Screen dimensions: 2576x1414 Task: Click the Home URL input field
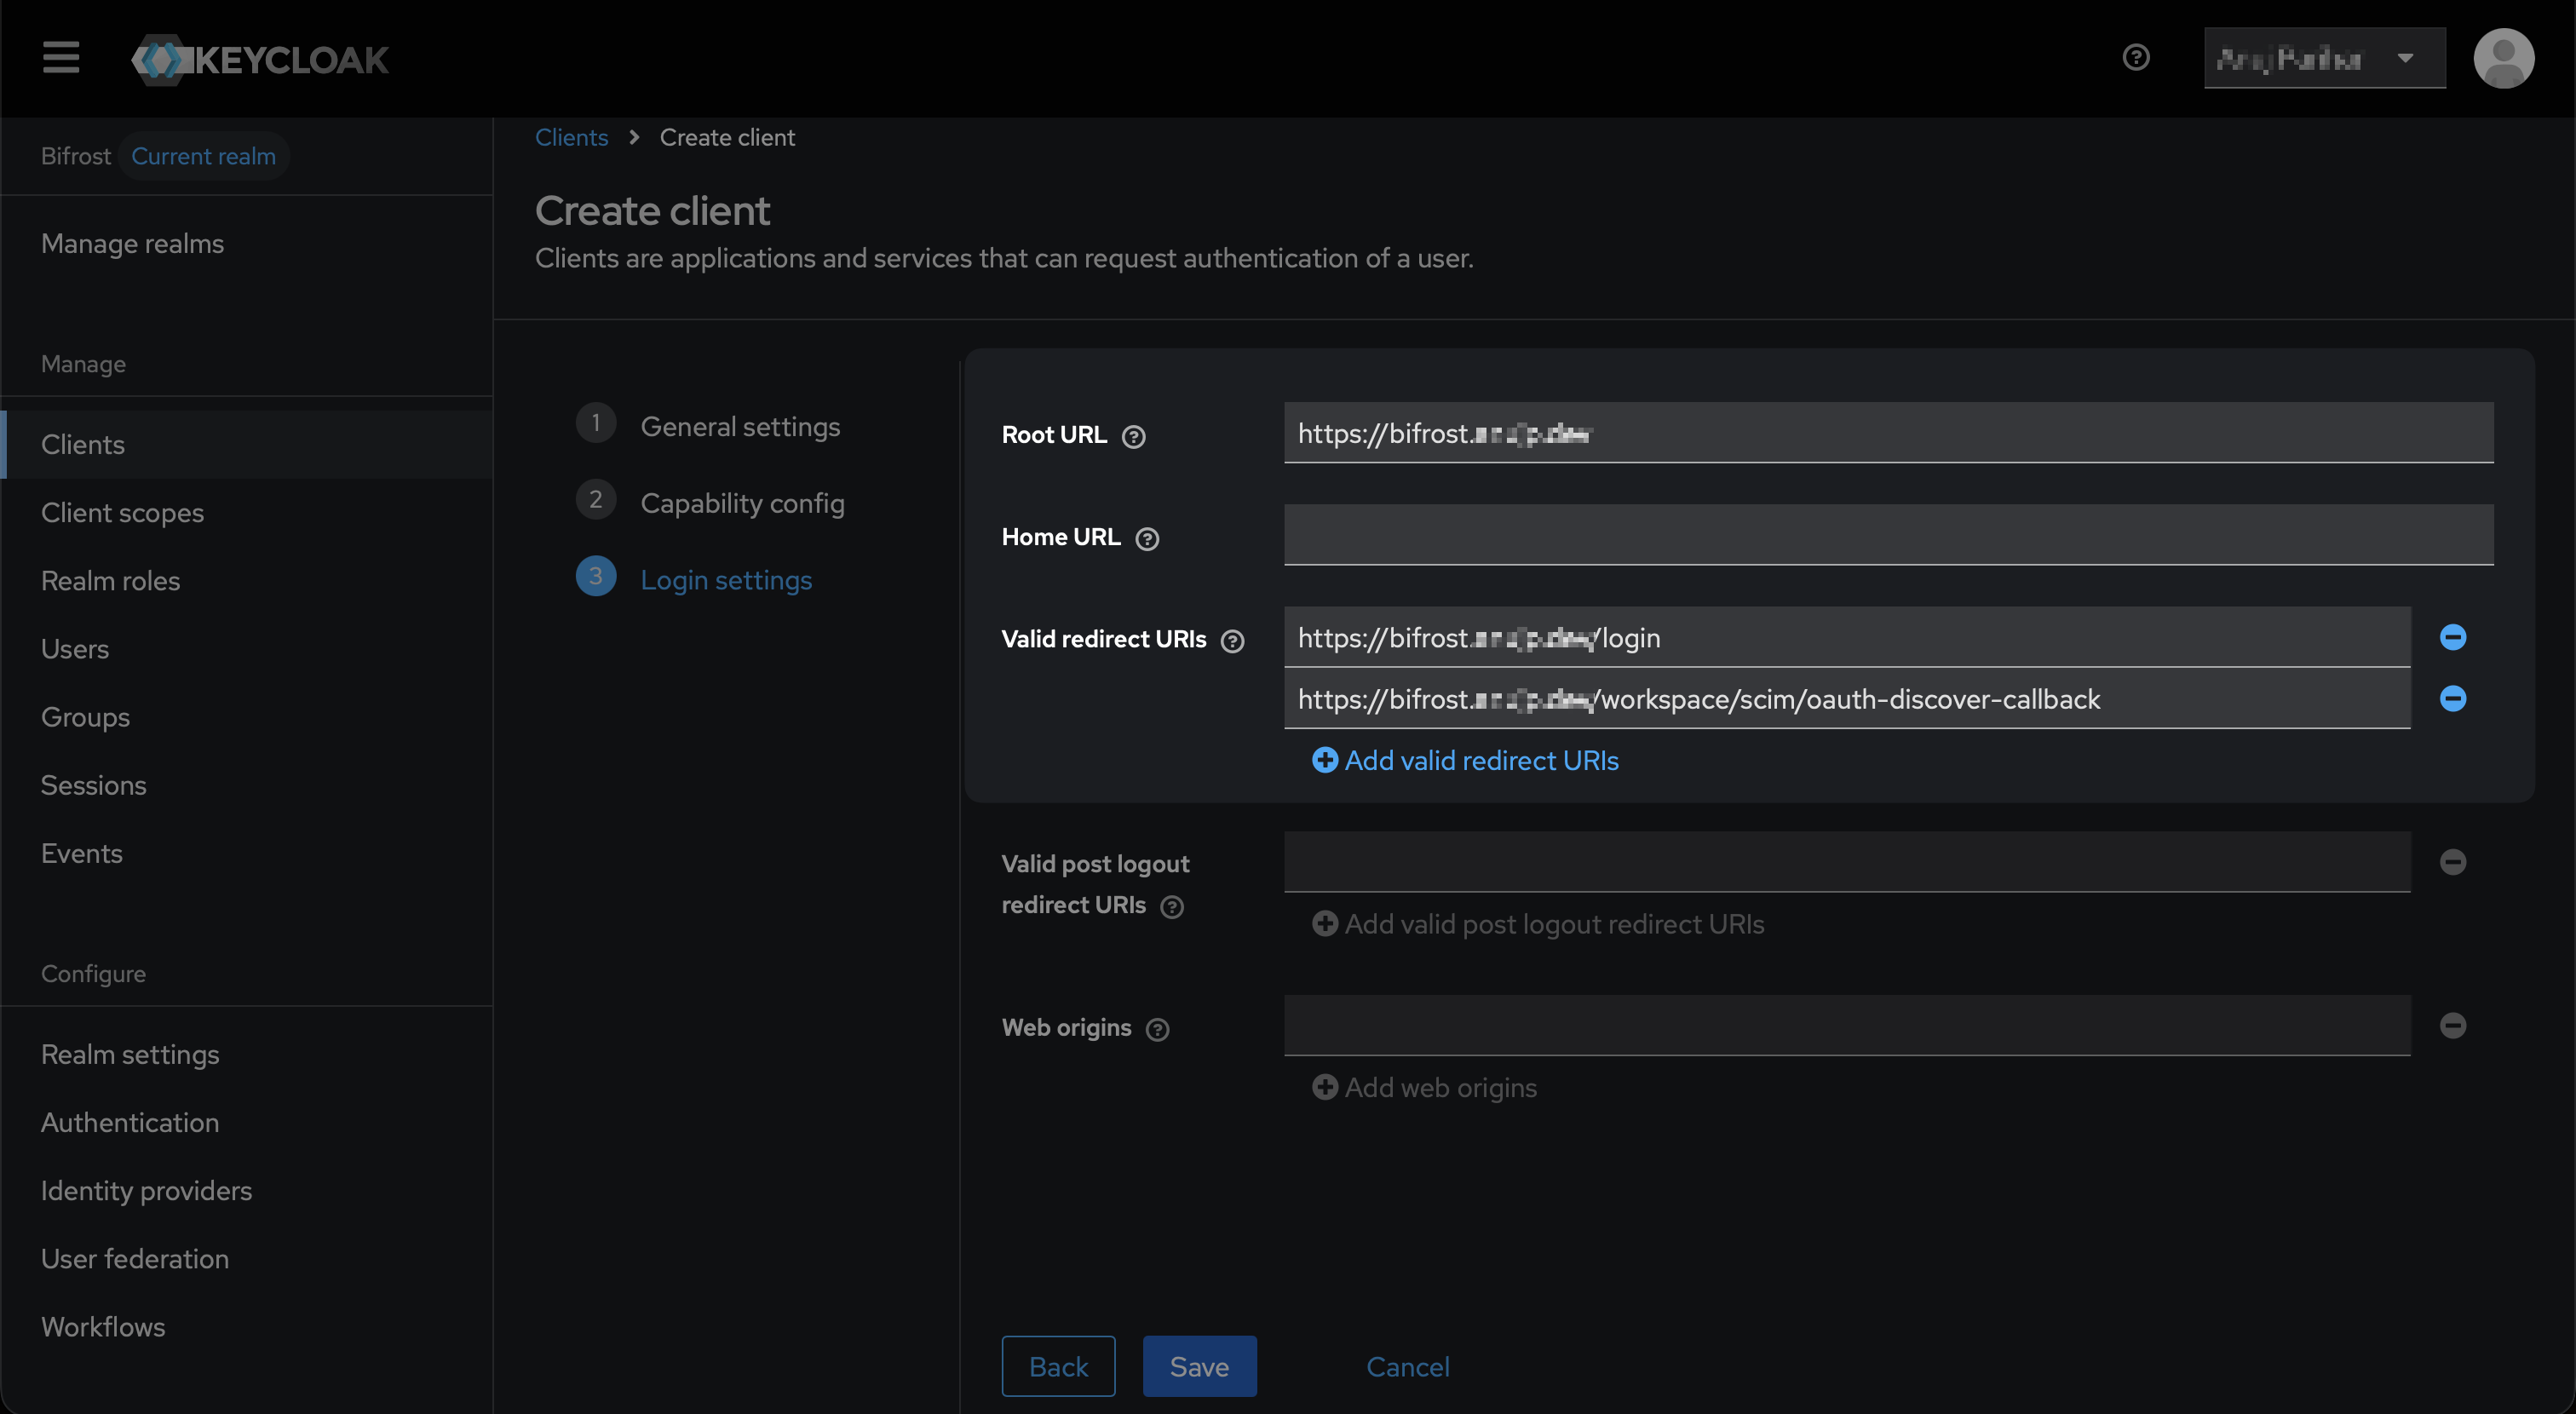pyautogui.click(x=1888, y=535)
